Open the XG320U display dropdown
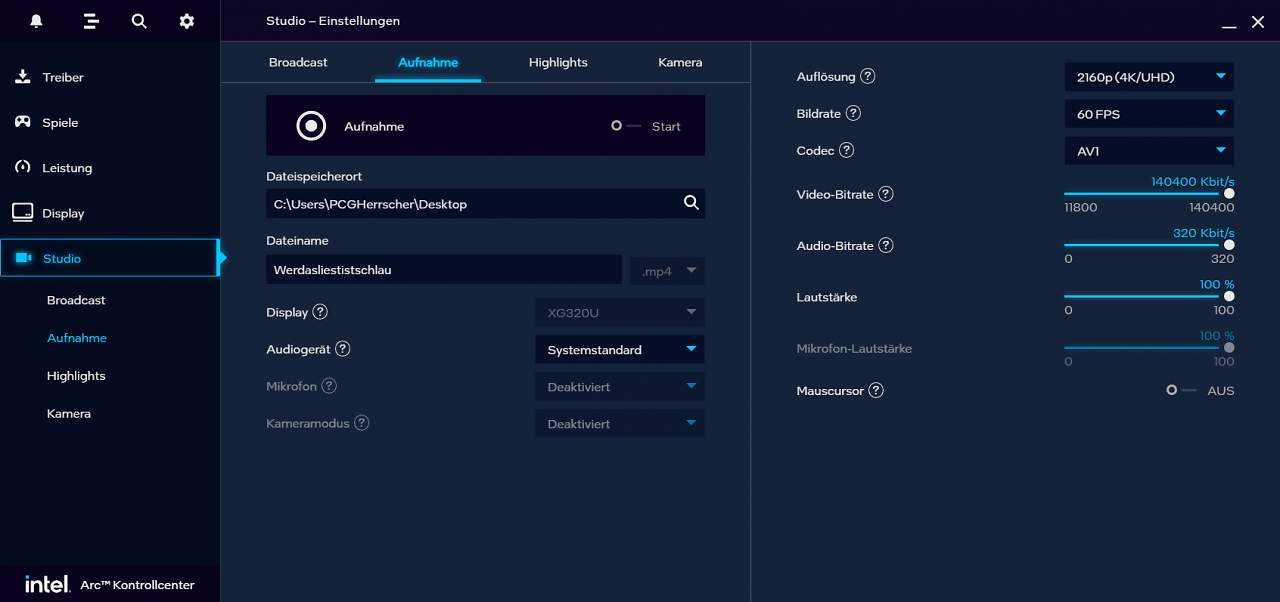The height and width of the screenshot is (602, 1280). point(620,312)
